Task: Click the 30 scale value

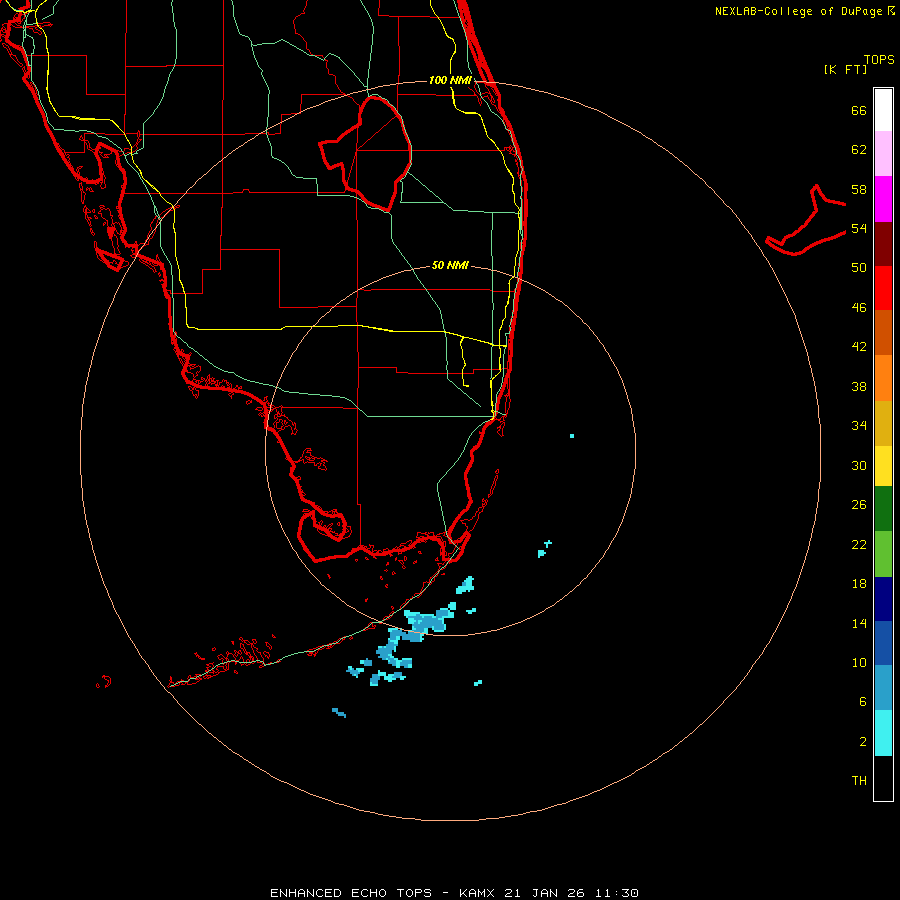Action: point(859,465)
